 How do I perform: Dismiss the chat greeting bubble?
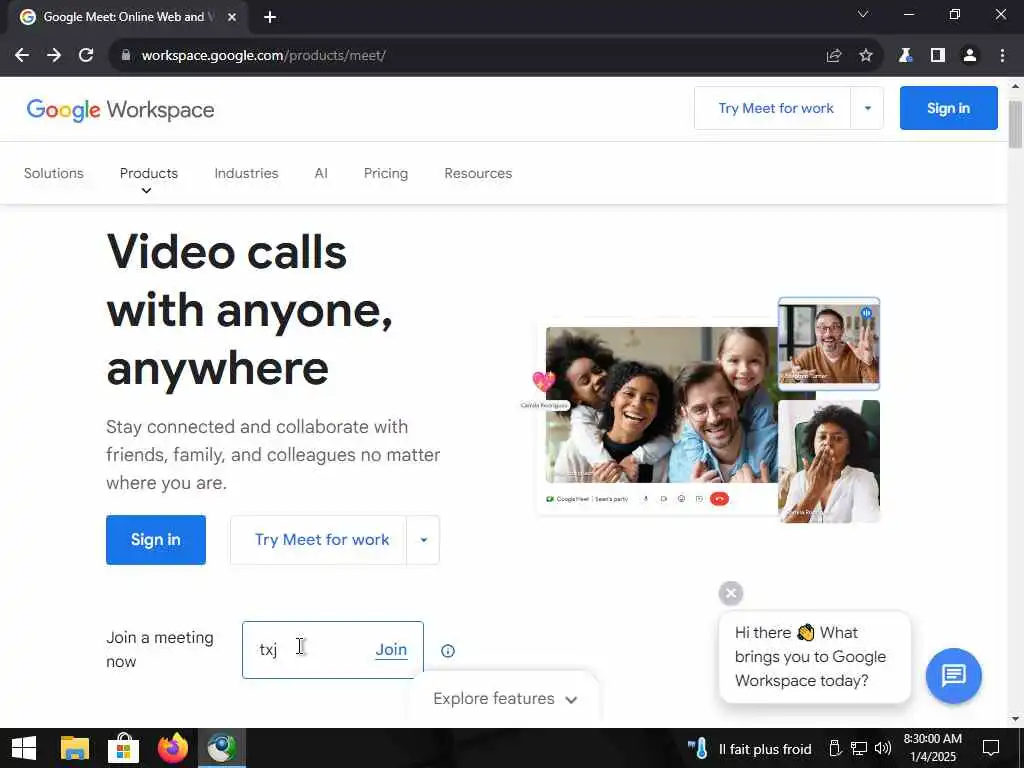tap(731, 593)
